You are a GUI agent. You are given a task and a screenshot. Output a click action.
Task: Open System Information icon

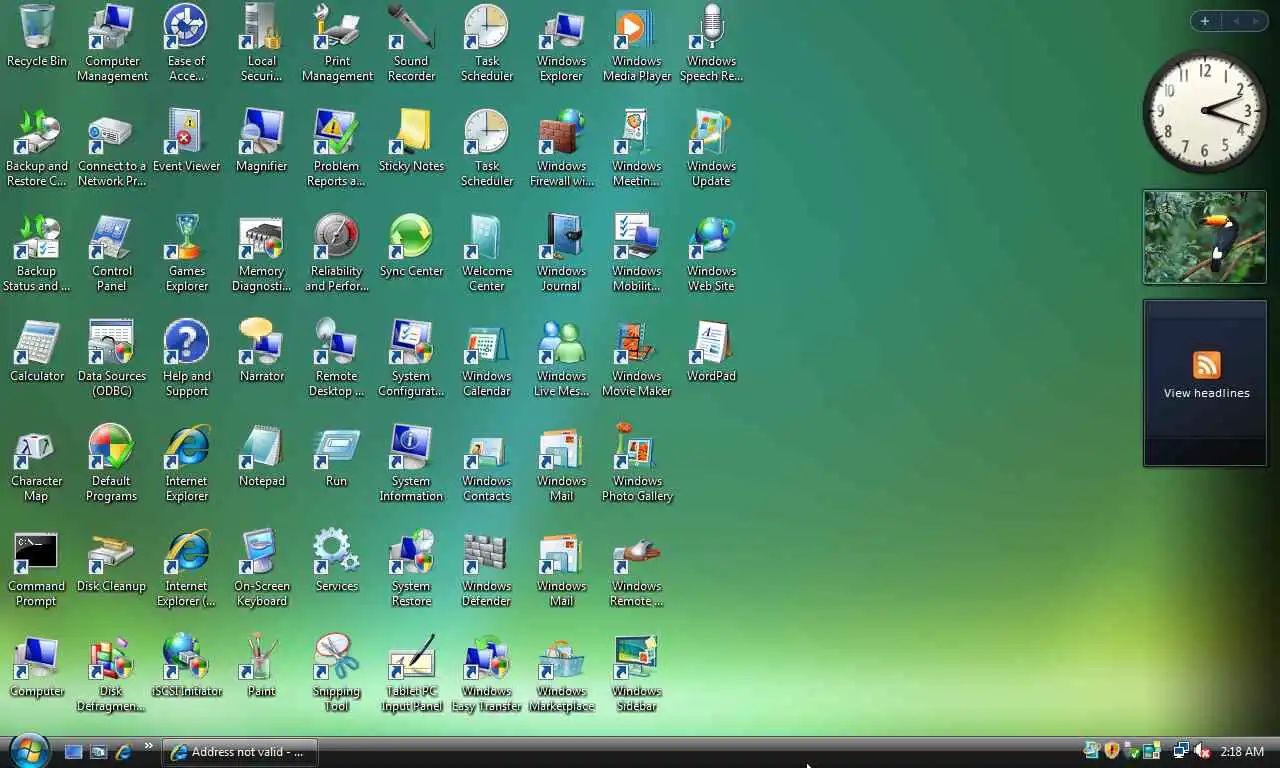click(411, 463)
